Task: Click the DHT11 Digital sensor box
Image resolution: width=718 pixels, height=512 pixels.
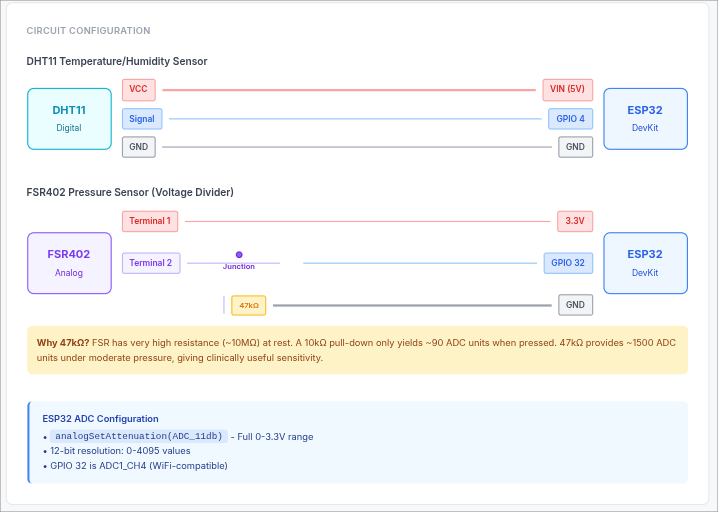Action: (69, 119)
